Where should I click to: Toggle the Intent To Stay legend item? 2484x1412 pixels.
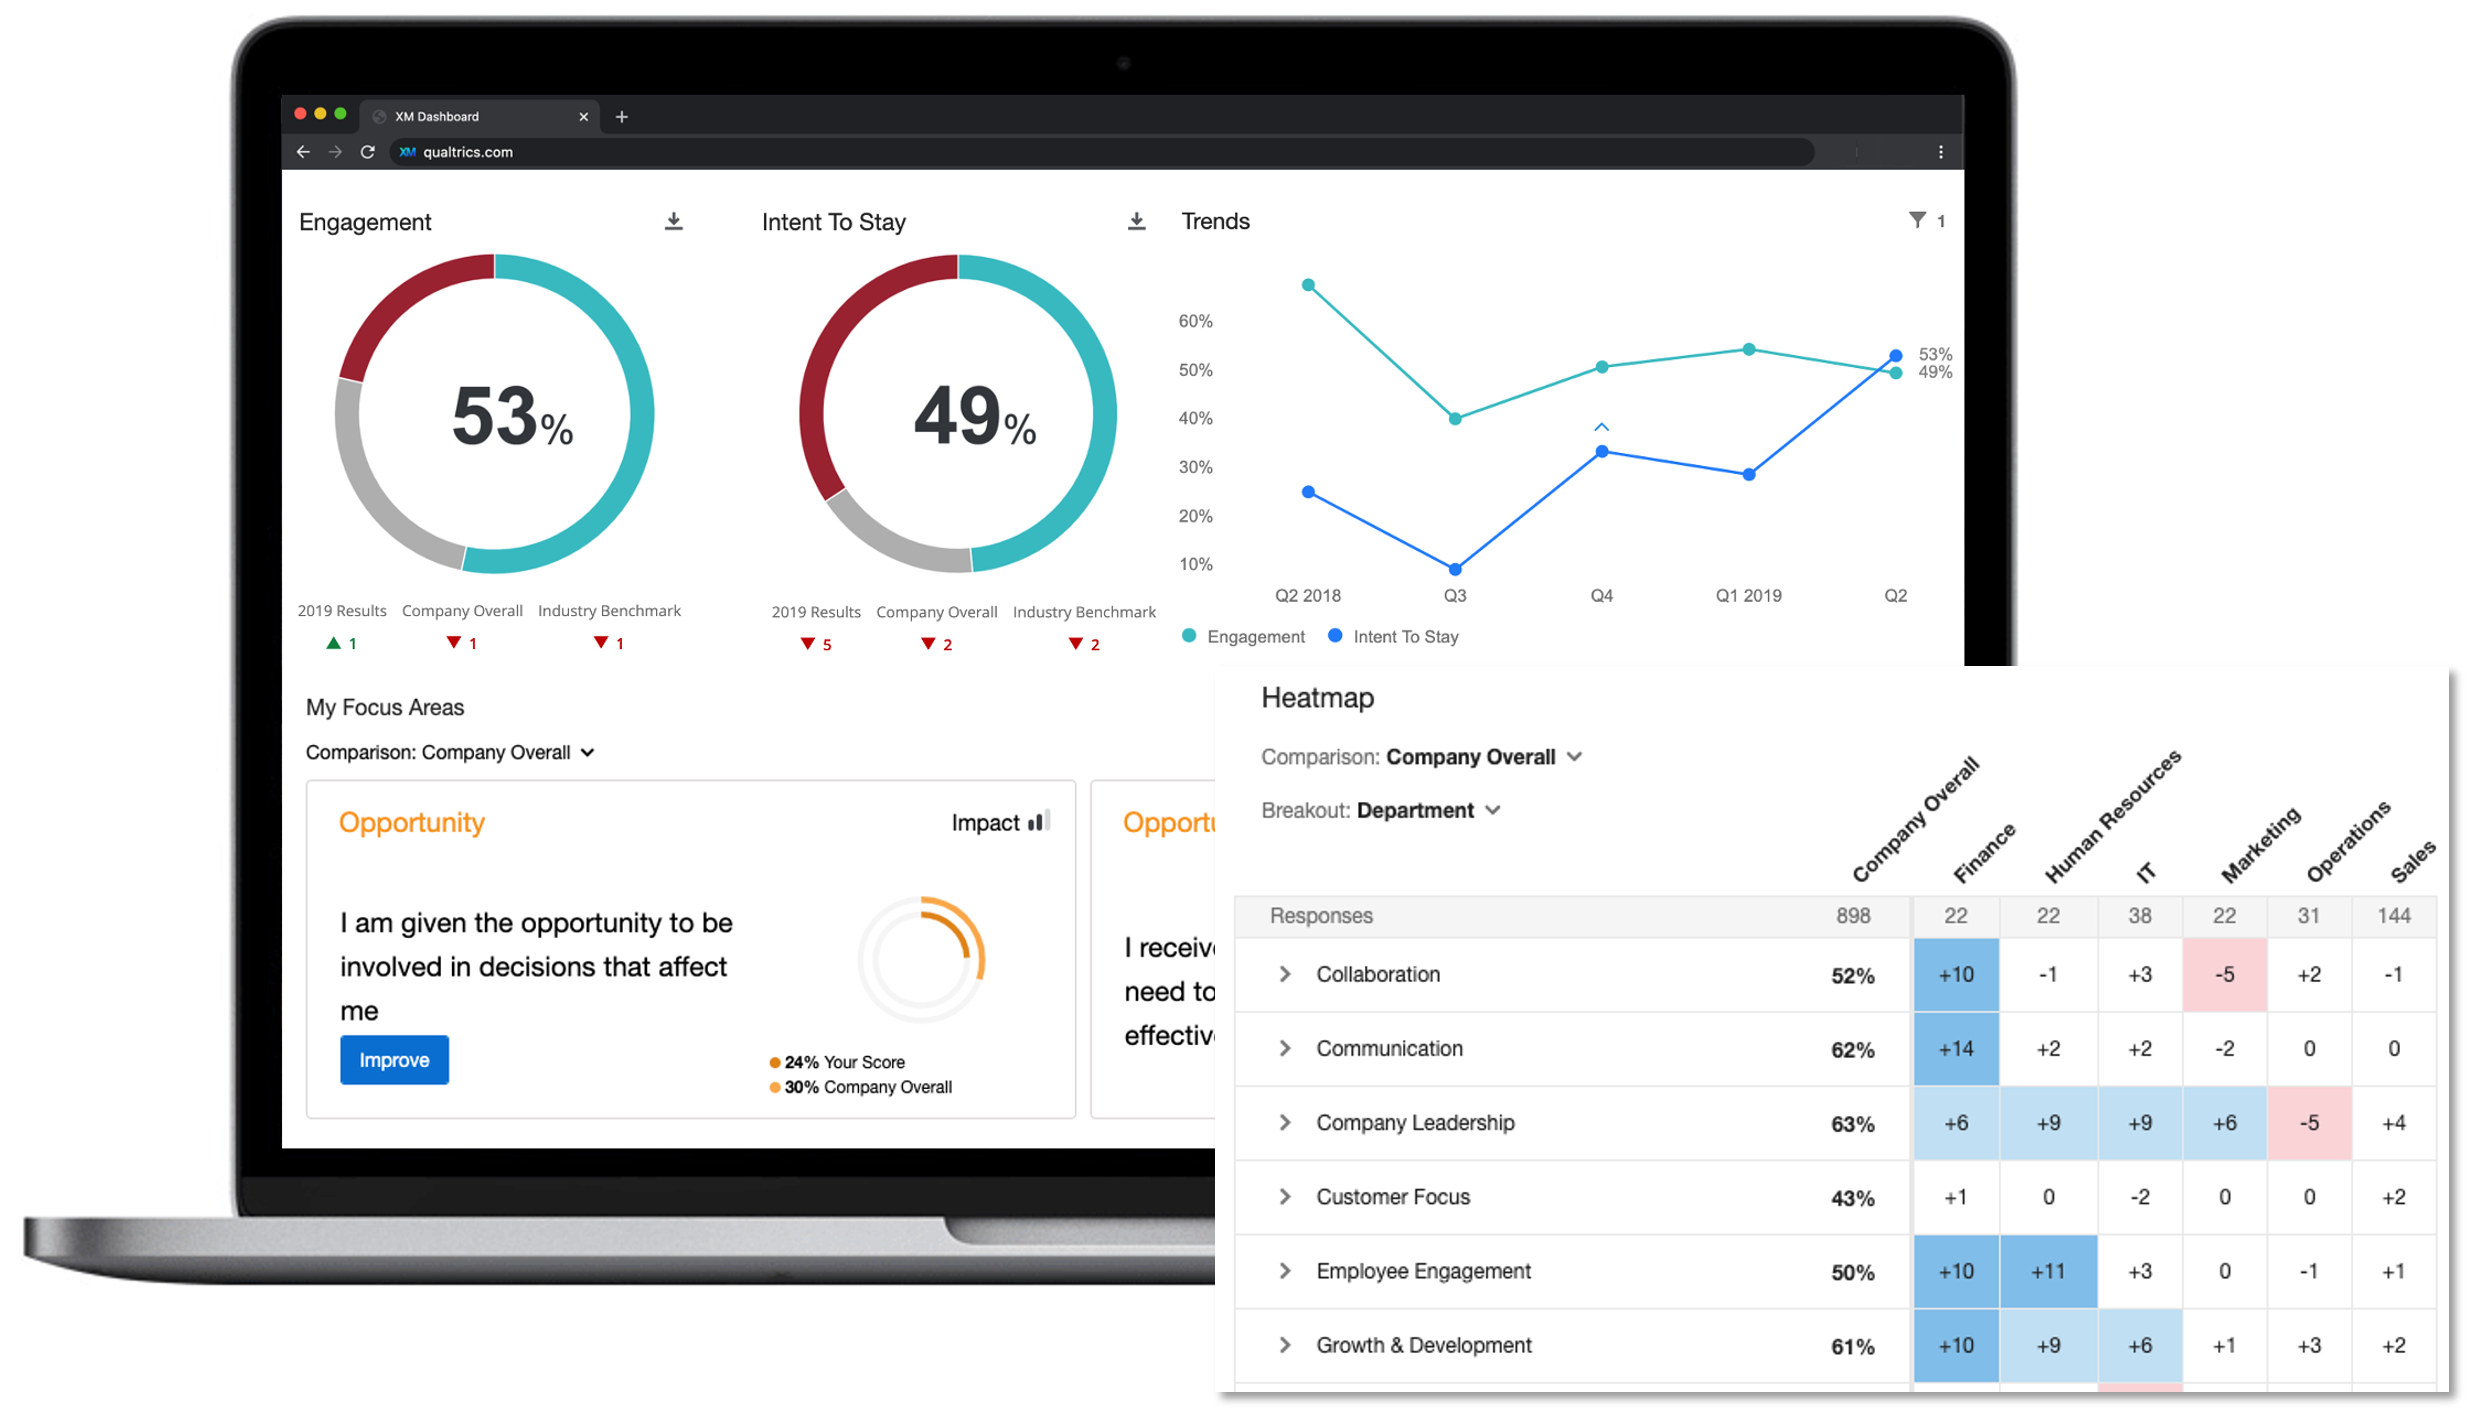point(1393,636)
